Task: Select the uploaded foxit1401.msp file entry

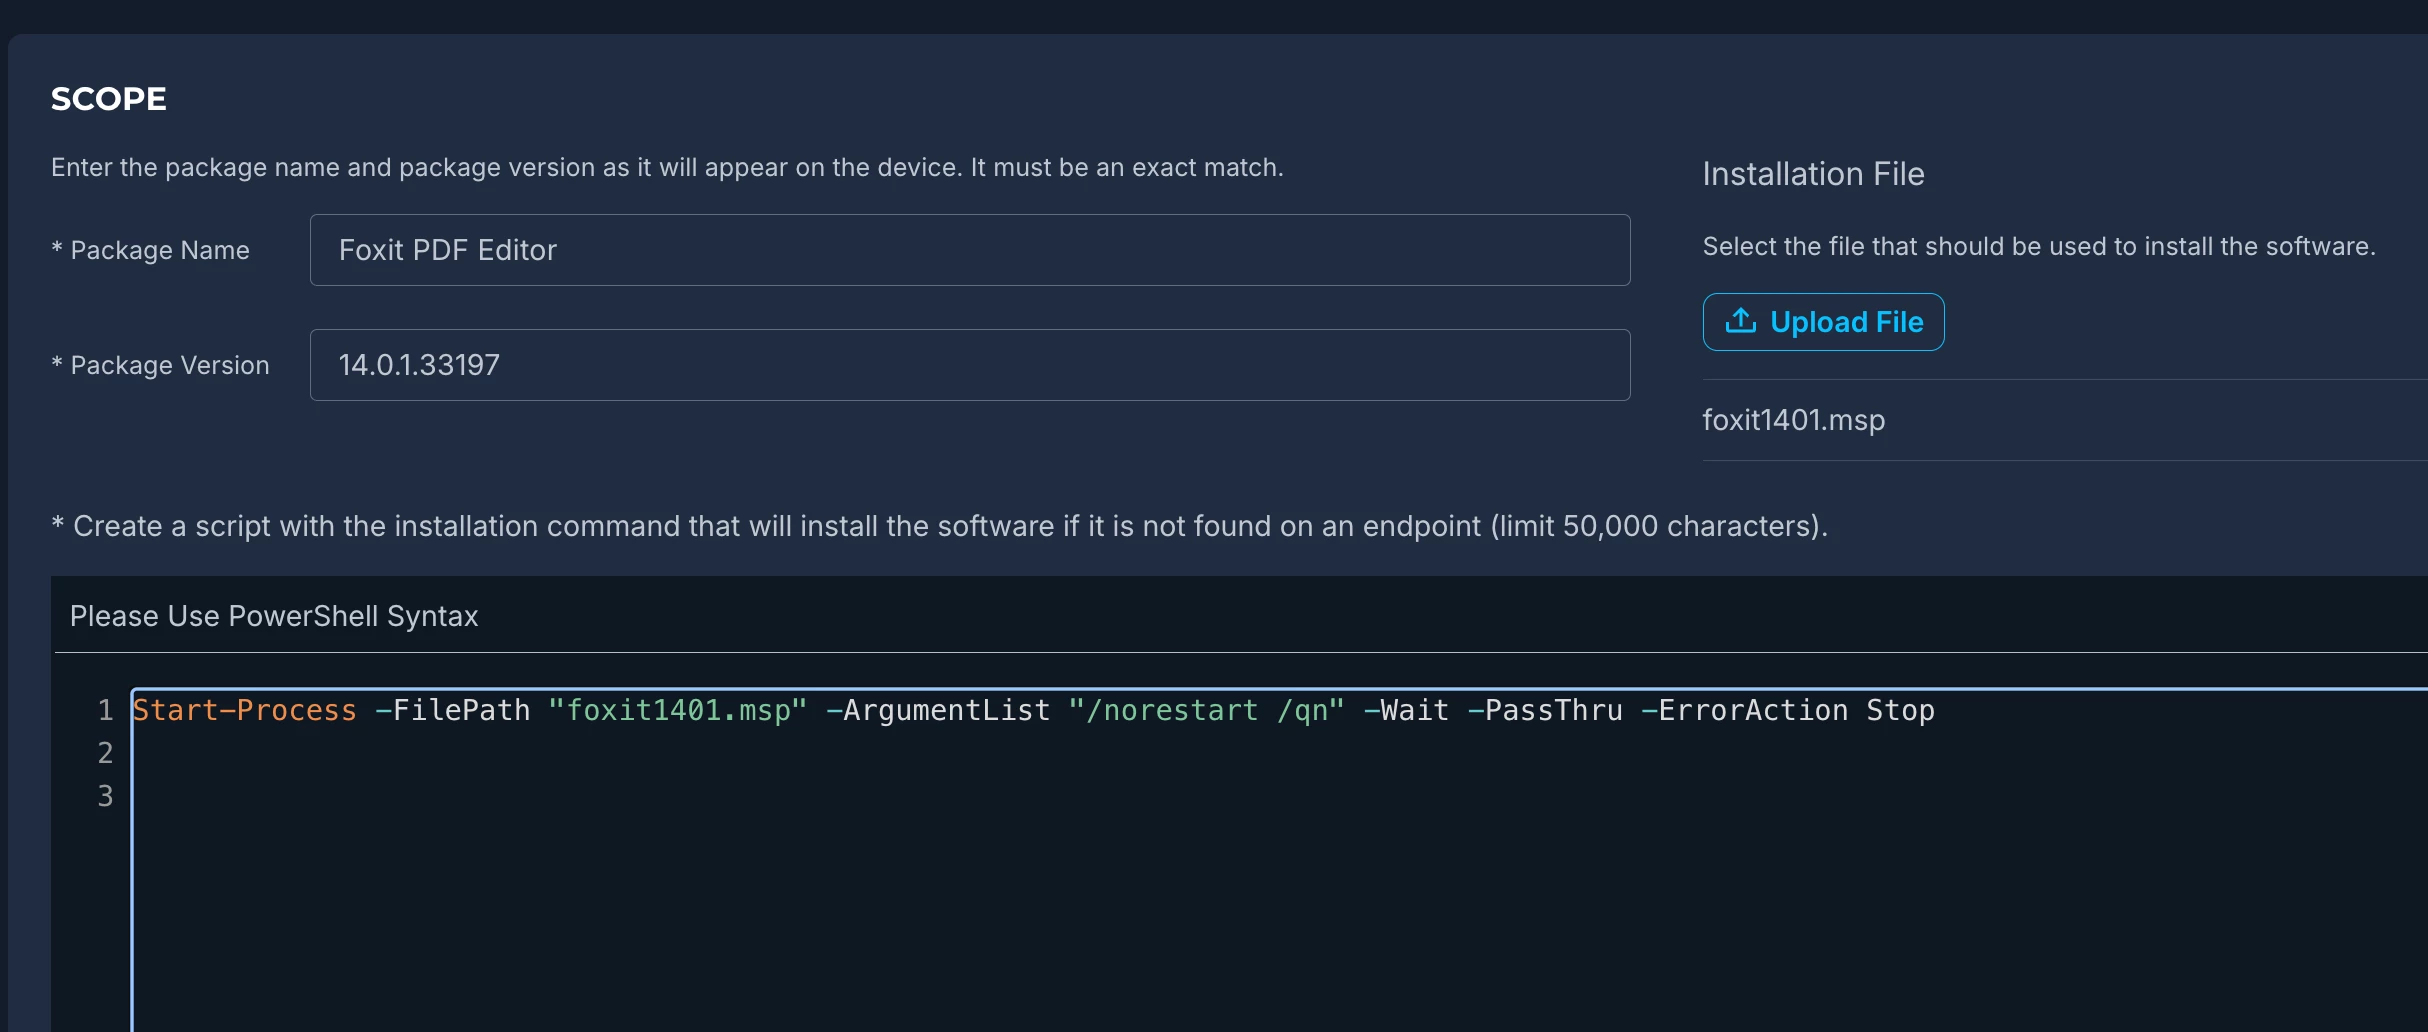Action: pos(1794,420)
